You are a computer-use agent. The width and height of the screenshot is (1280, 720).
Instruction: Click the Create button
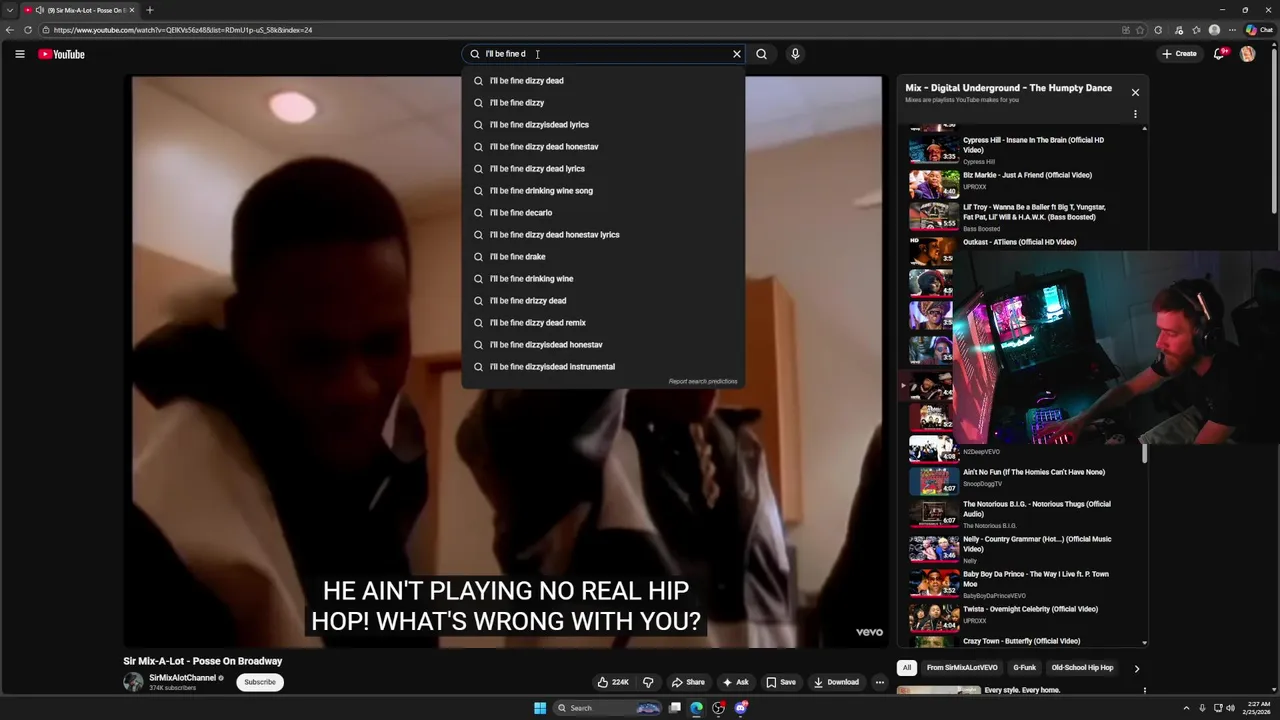(x=1179, y=54)
